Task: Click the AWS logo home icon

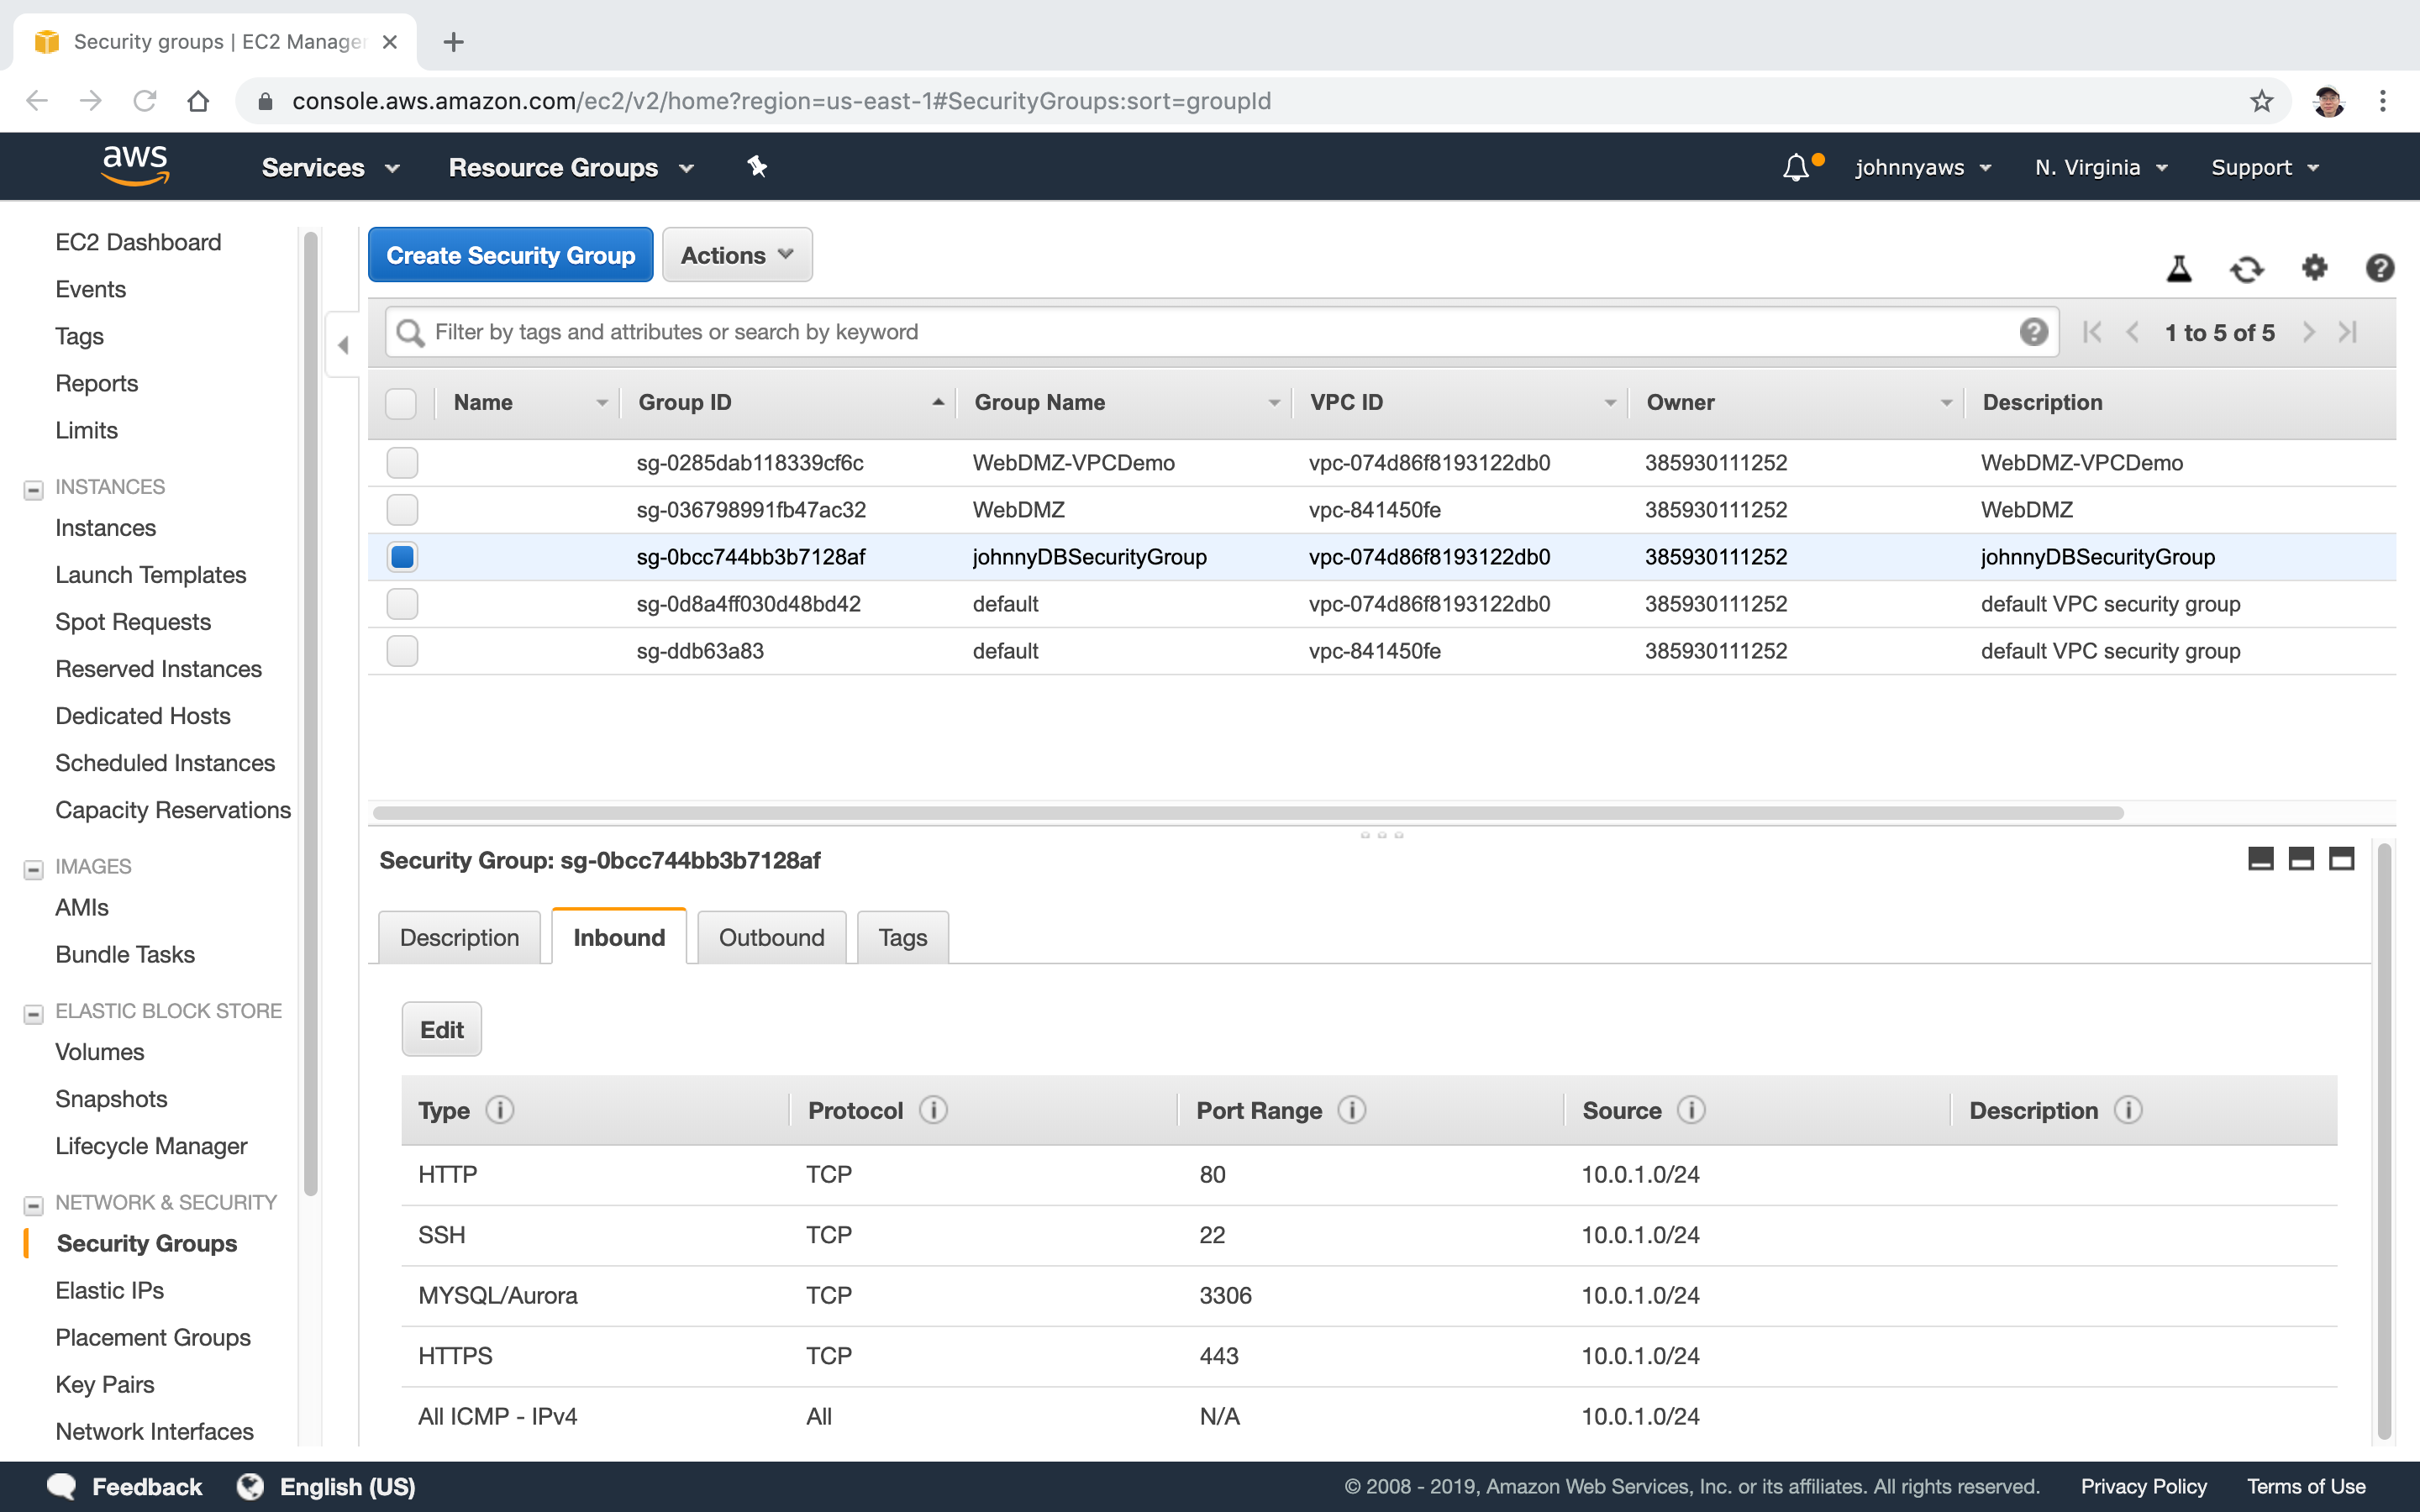Action: click(x=135, y=166)
